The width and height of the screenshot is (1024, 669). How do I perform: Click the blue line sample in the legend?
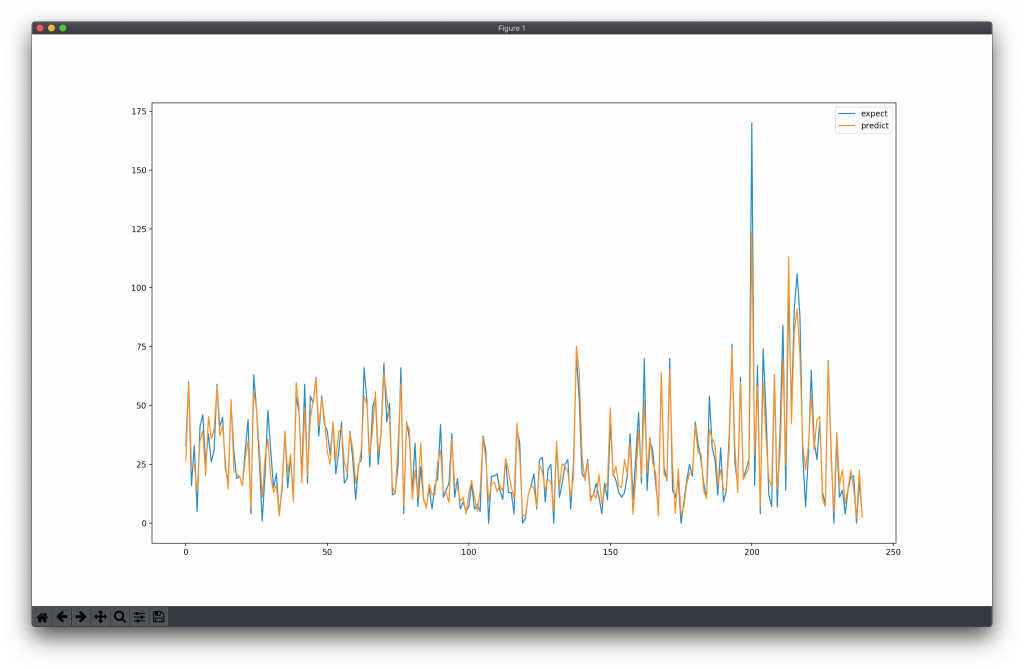coord(846,114)
